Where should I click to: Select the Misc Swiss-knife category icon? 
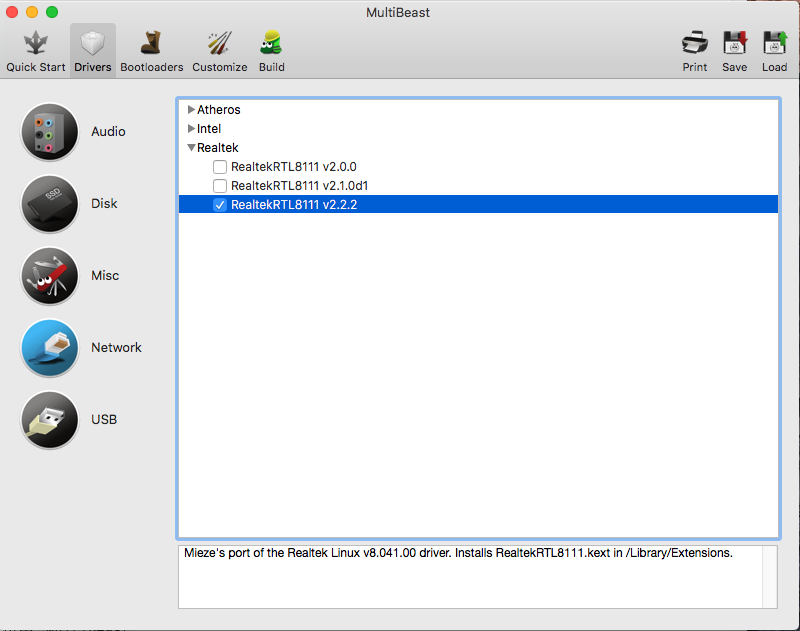pyautogui.click(x=49, y=276)
